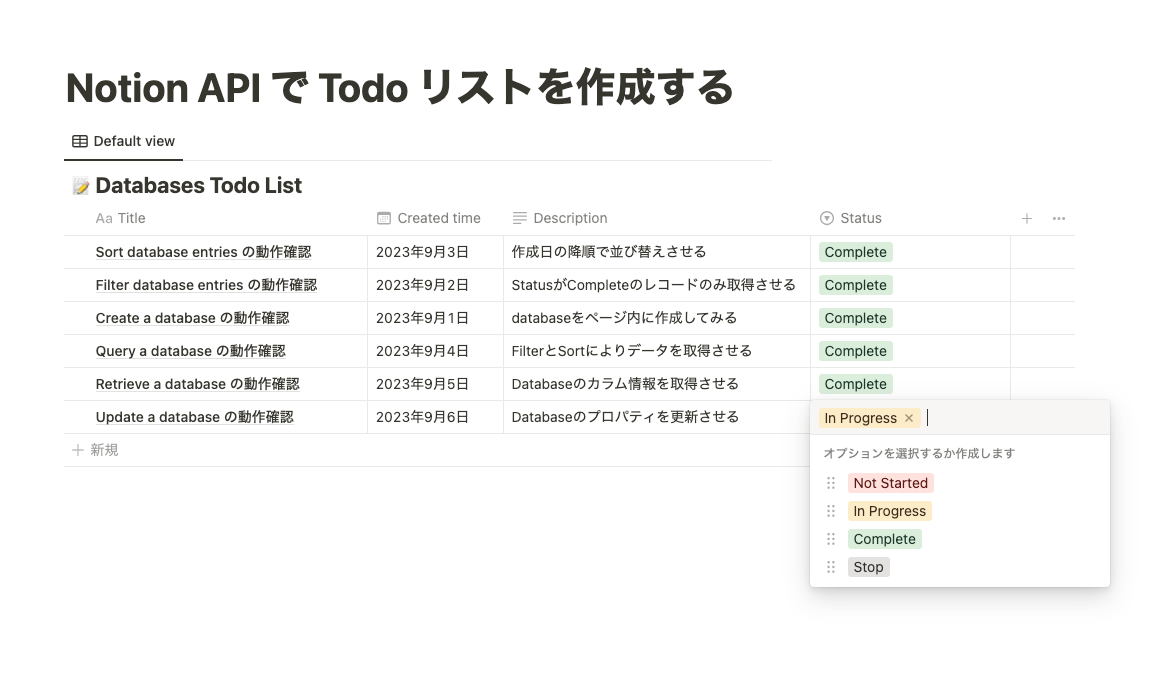Remove the In Progress tag with its x
The height and width of the screenshot is (683, 1171).
tap(909, 418)
